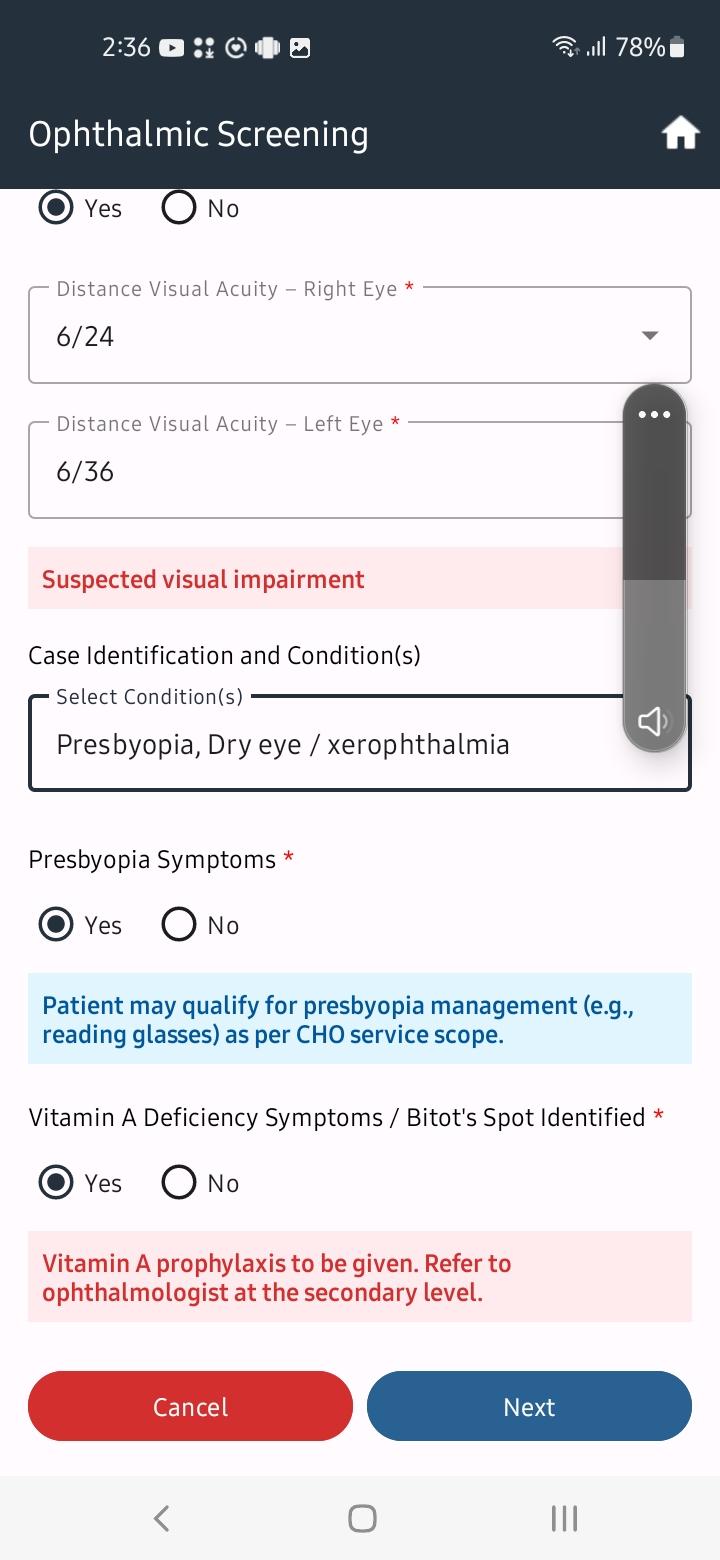Tap the YouTube notification icon in status bar
The image size is (720, 1560).
coord(172,47)
